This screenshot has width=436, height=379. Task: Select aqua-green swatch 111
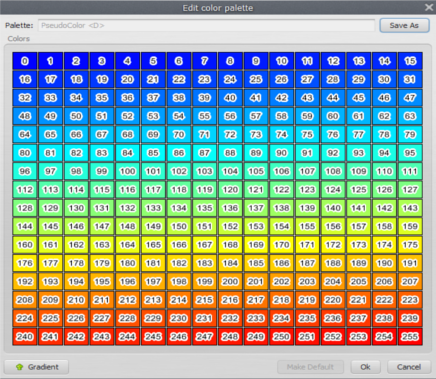coord(410,171)
